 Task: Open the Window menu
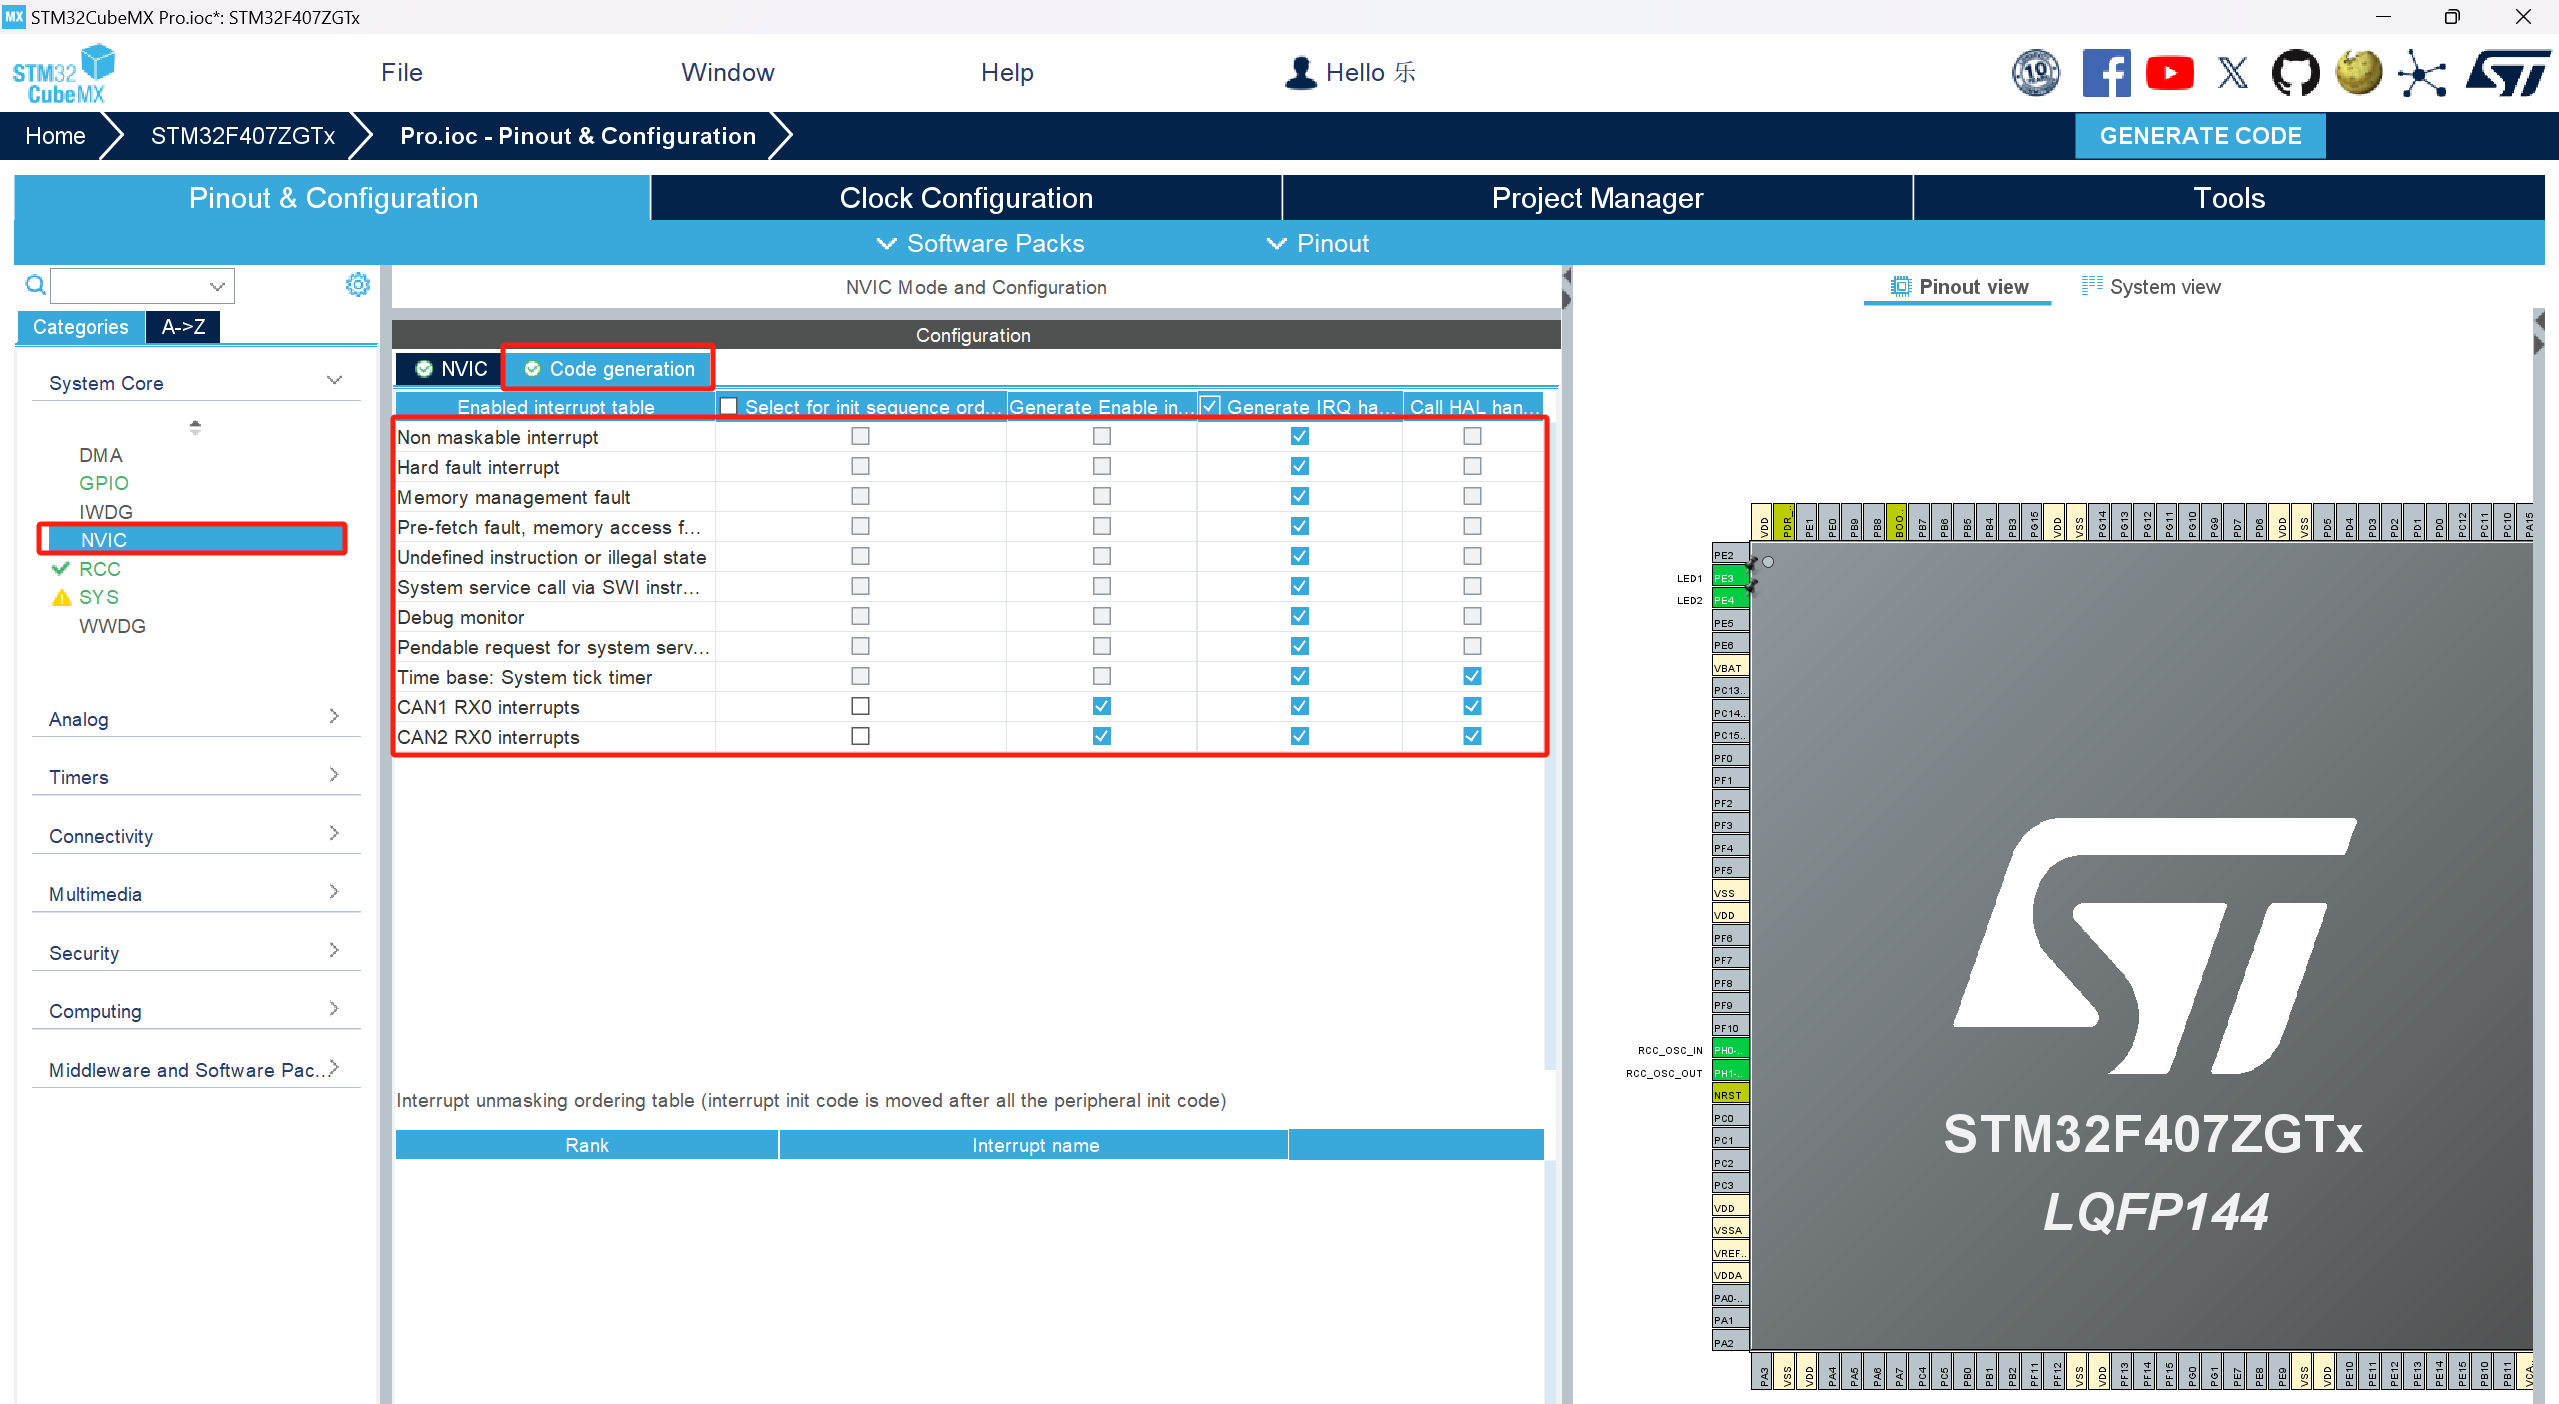[x=728, y=73]
